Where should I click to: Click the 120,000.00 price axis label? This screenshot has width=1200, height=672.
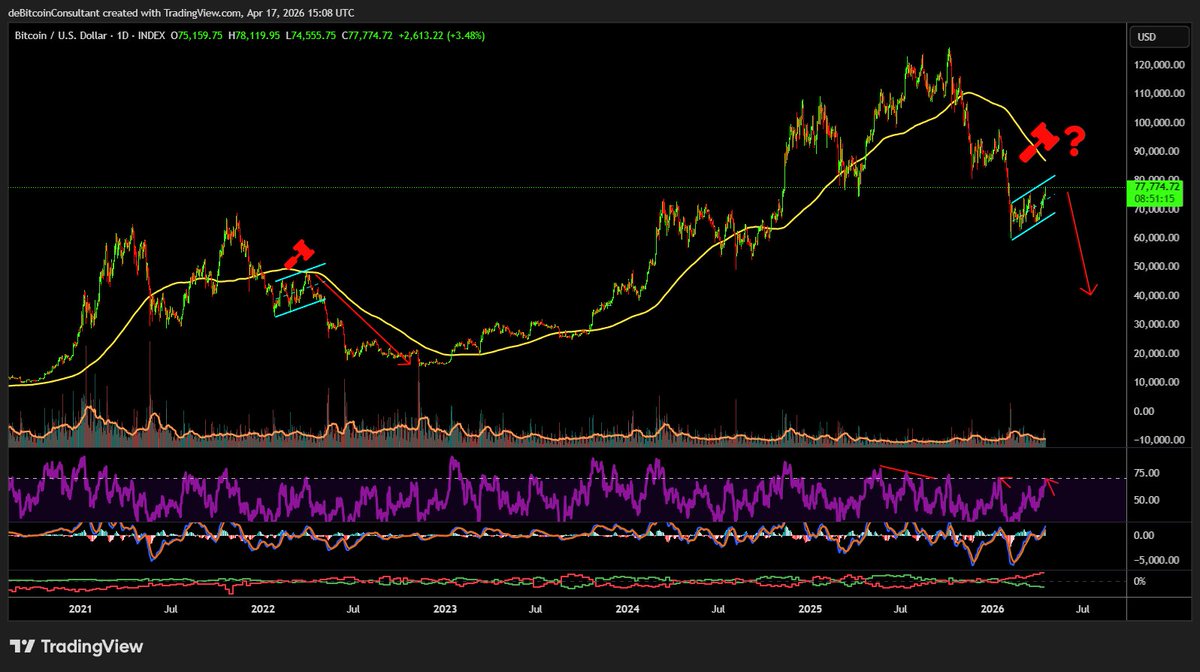pyautogui.click(x=1158, y=65)
